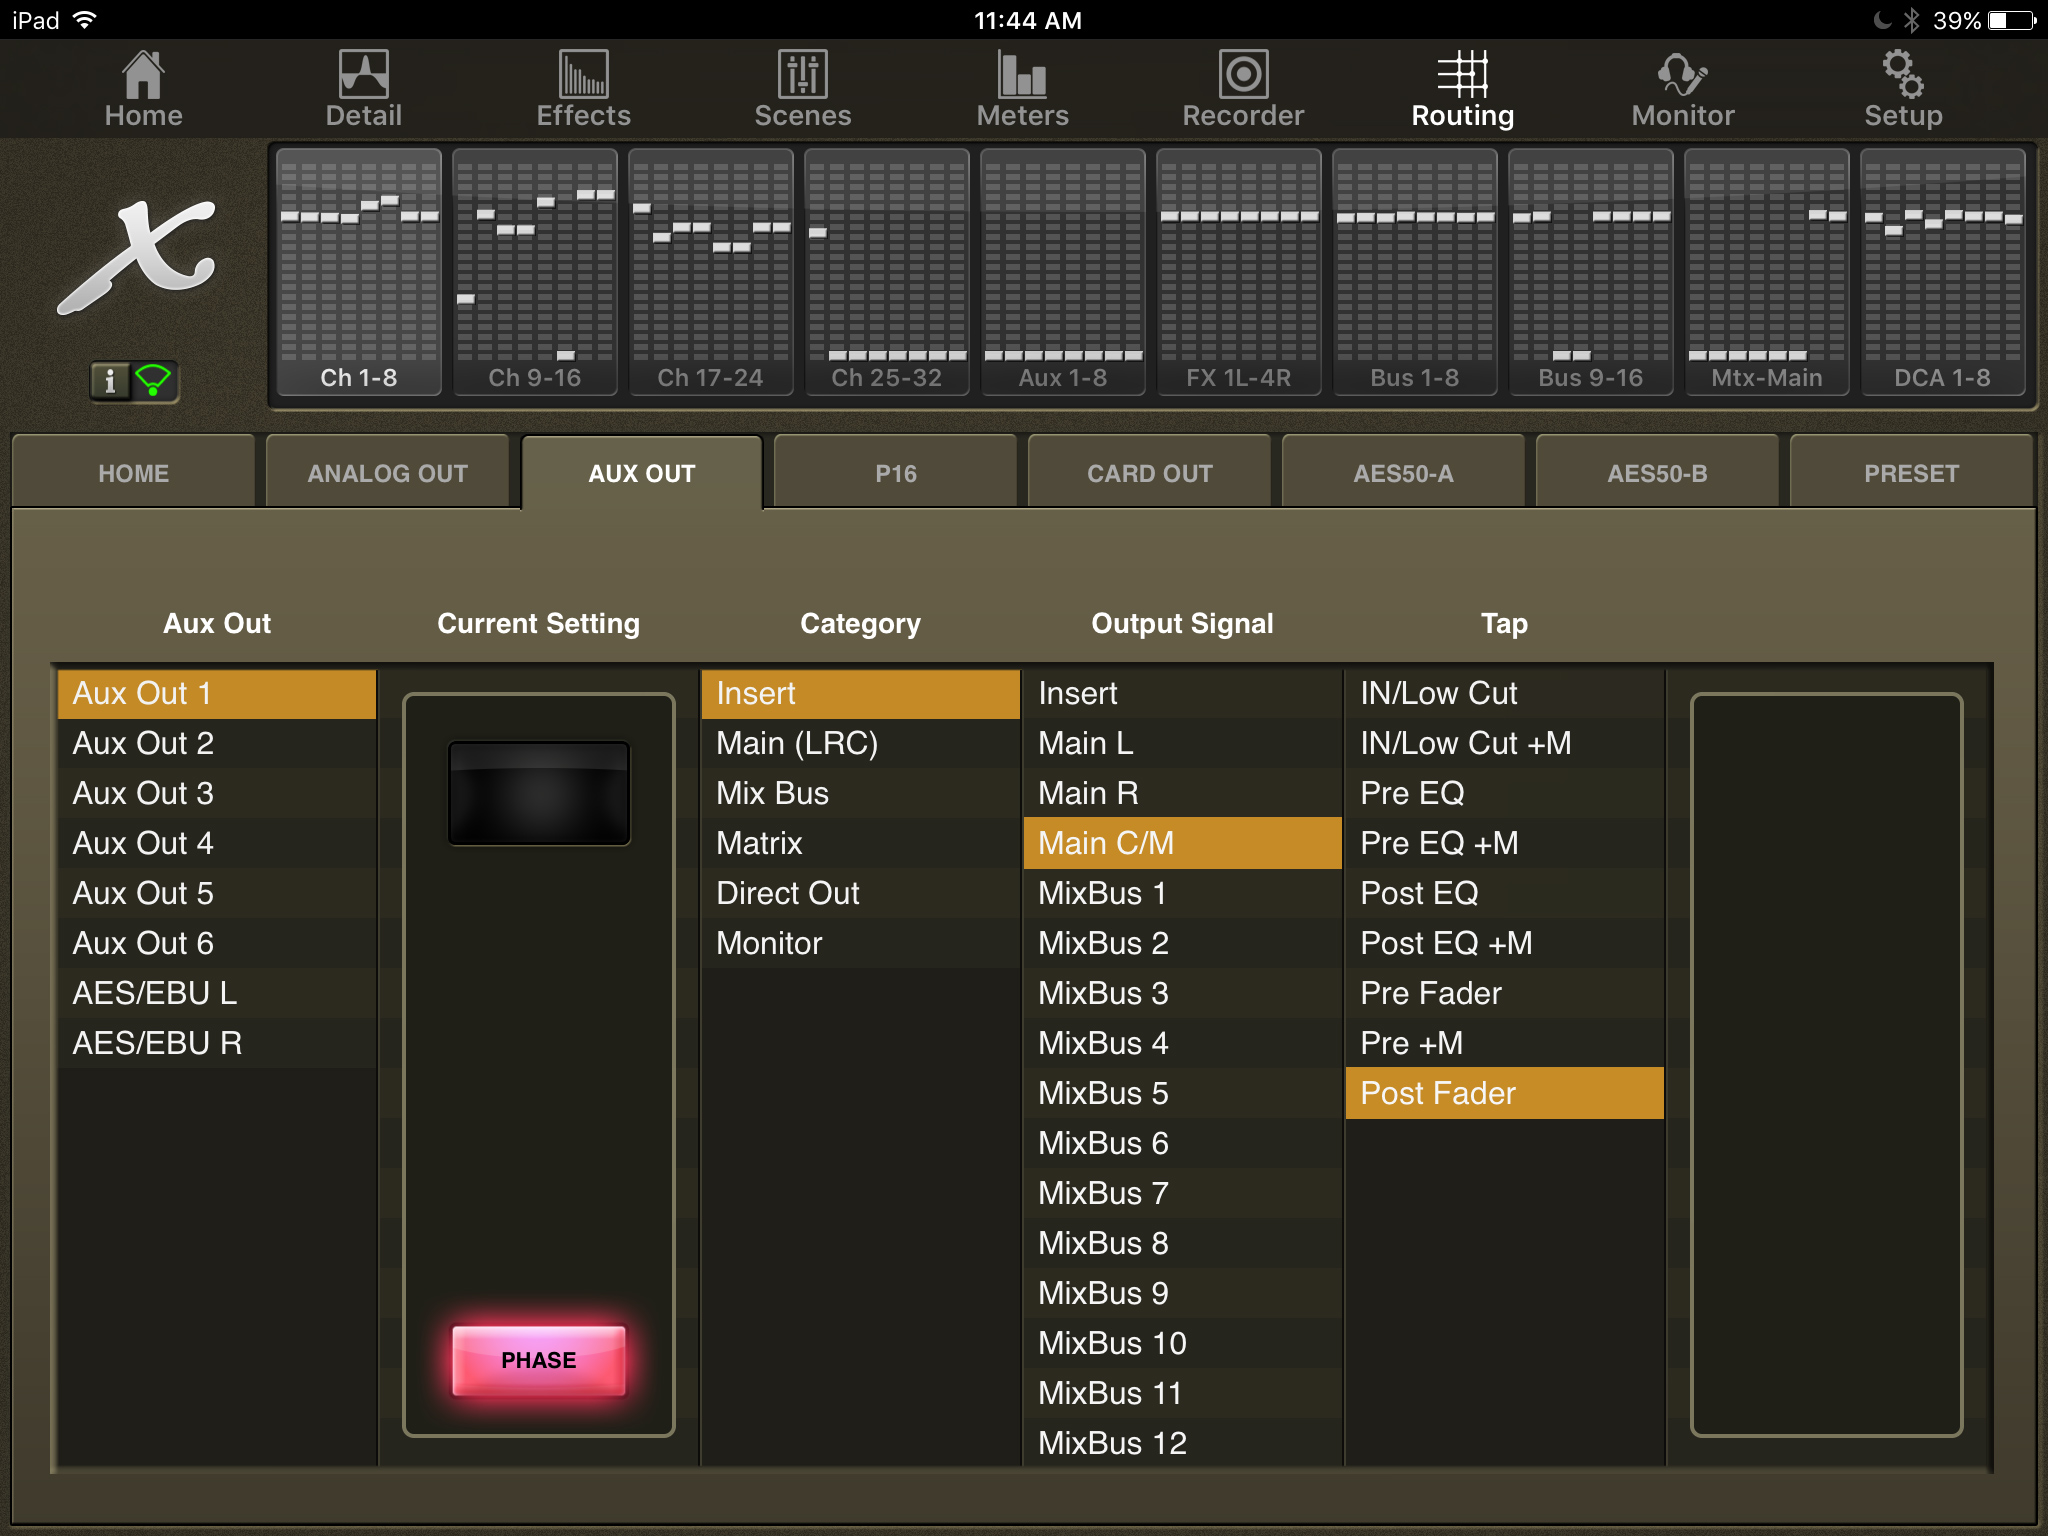Toggle the PHASE button
This screenshot has width=2048, height=1536.
(538, 1360)
